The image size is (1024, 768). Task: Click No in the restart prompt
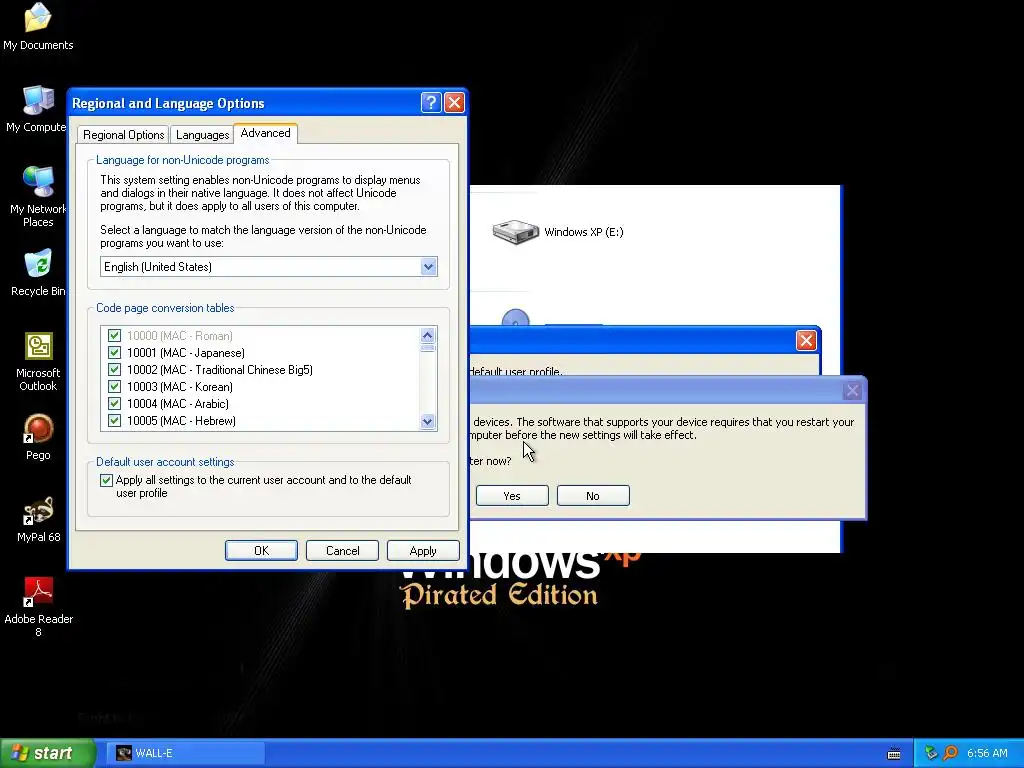coord(593,496)
